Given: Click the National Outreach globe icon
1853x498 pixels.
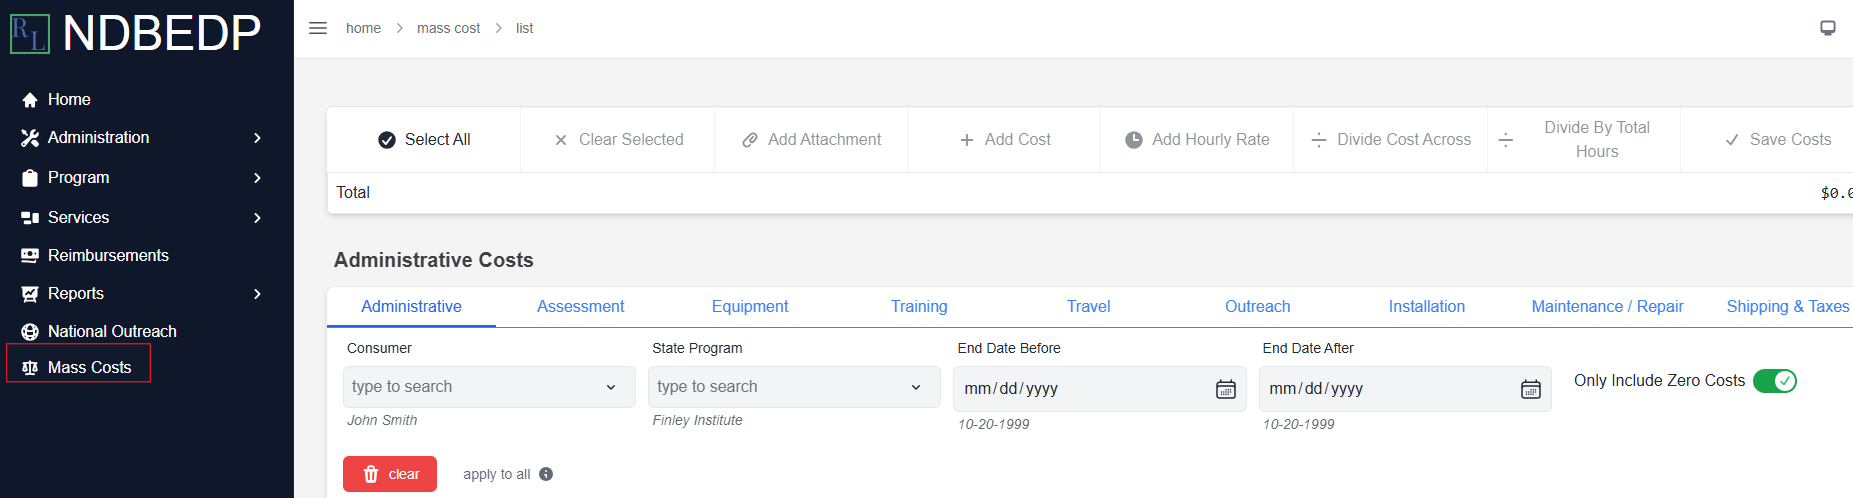Looking at the screenshot, I should [x=30, y=332].
